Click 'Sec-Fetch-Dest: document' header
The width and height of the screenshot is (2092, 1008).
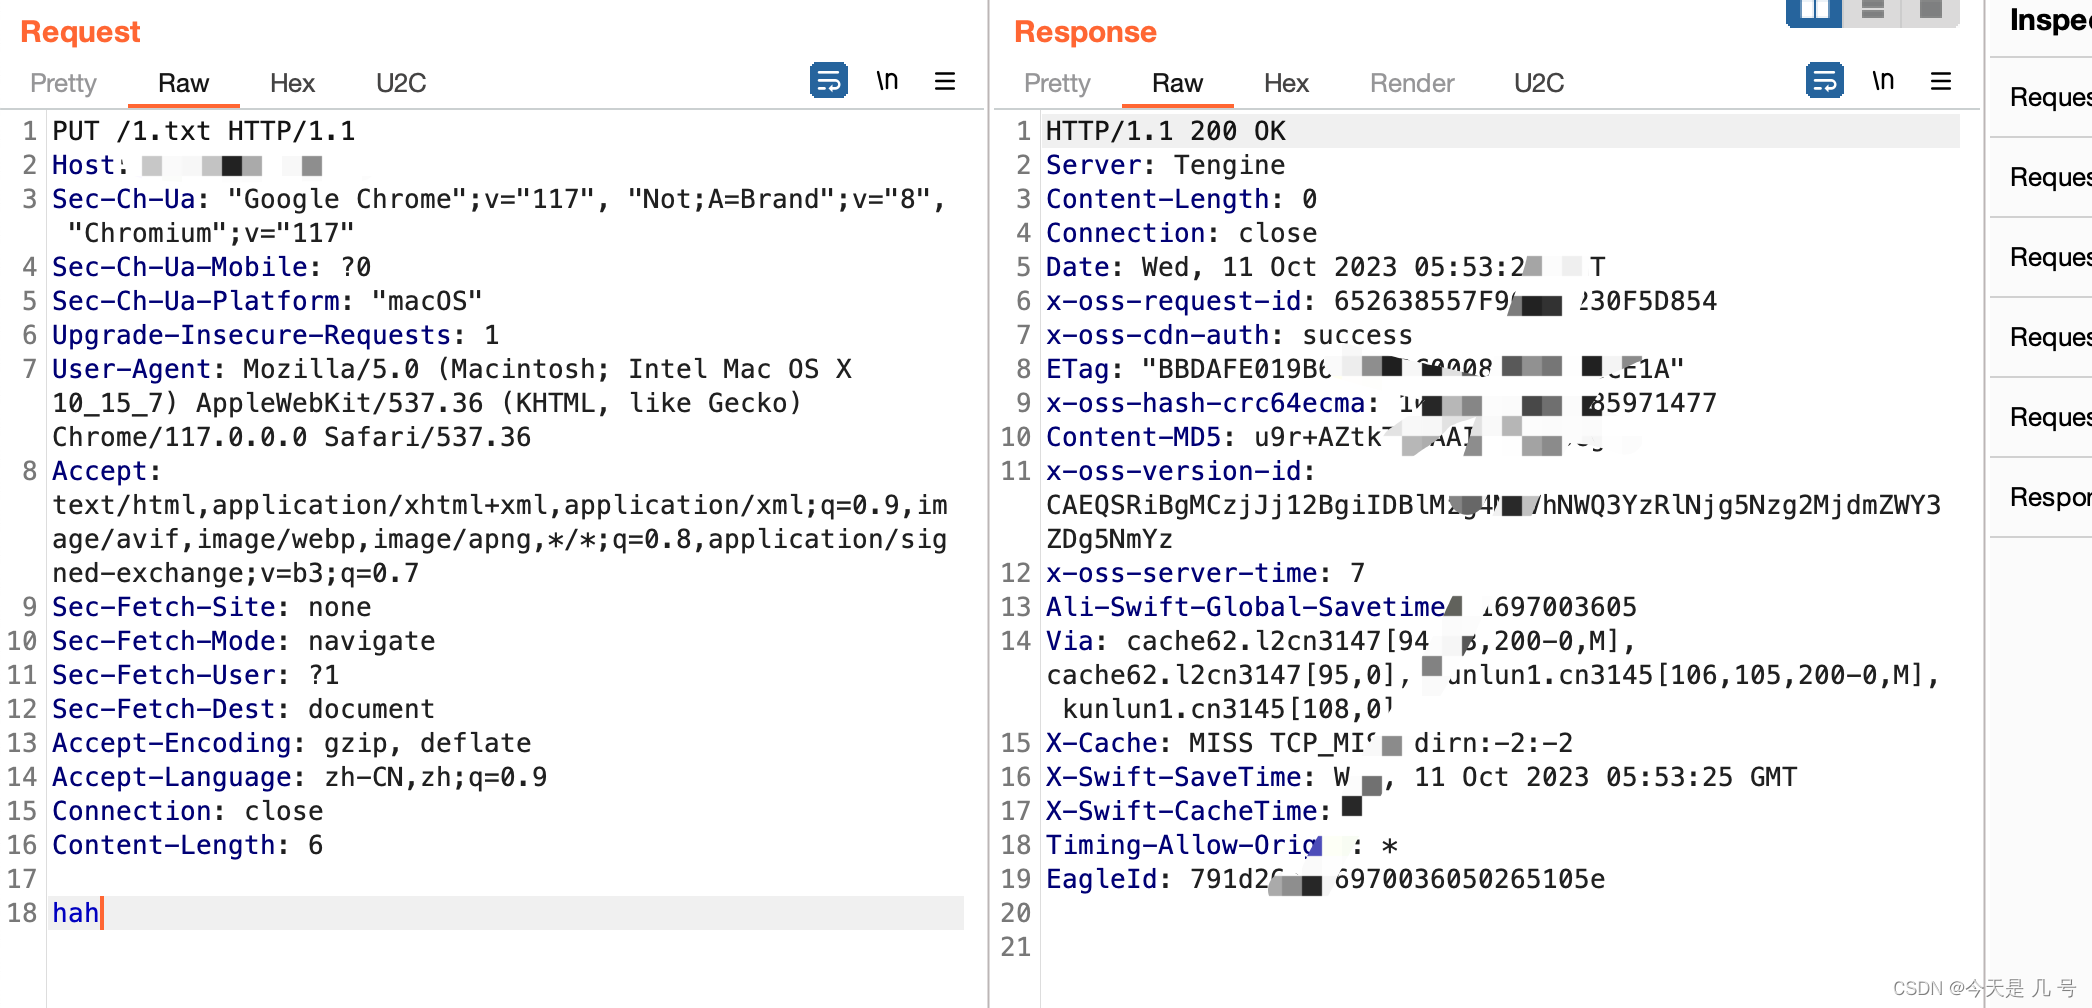244,709
